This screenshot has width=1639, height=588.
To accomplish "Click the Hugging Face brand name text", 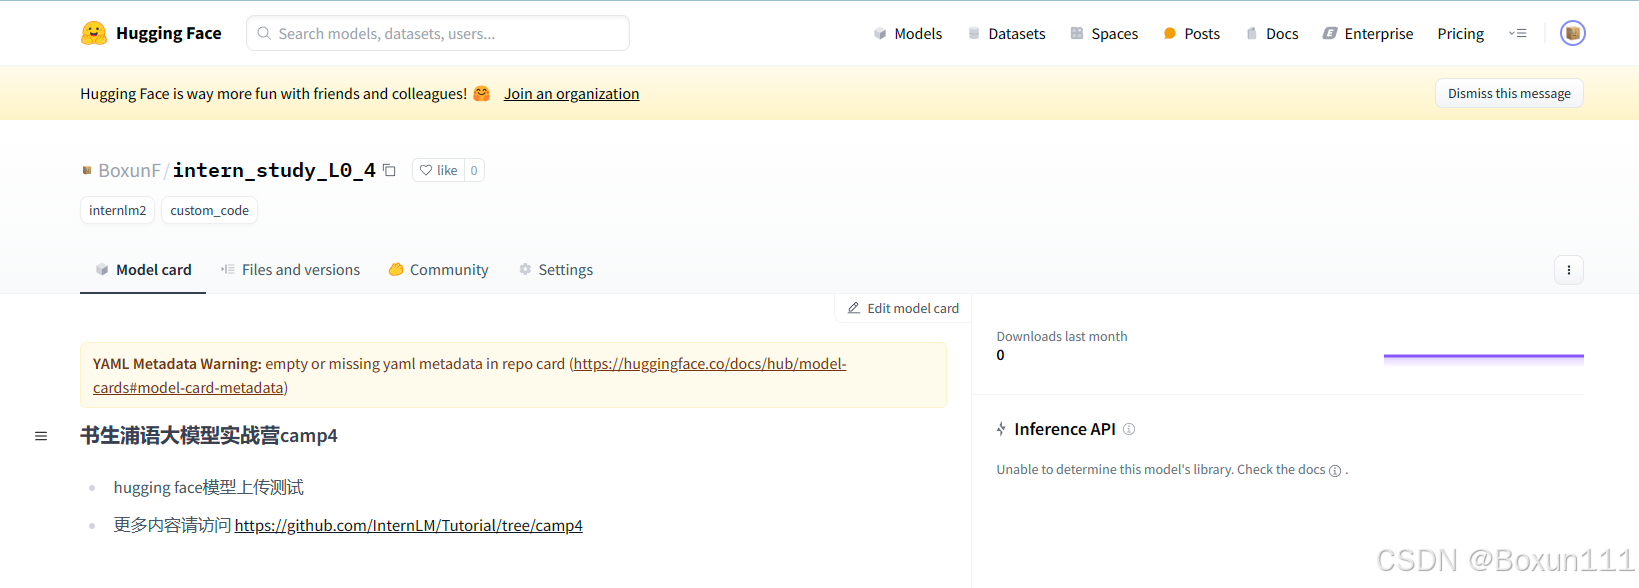I will [169, 33].
